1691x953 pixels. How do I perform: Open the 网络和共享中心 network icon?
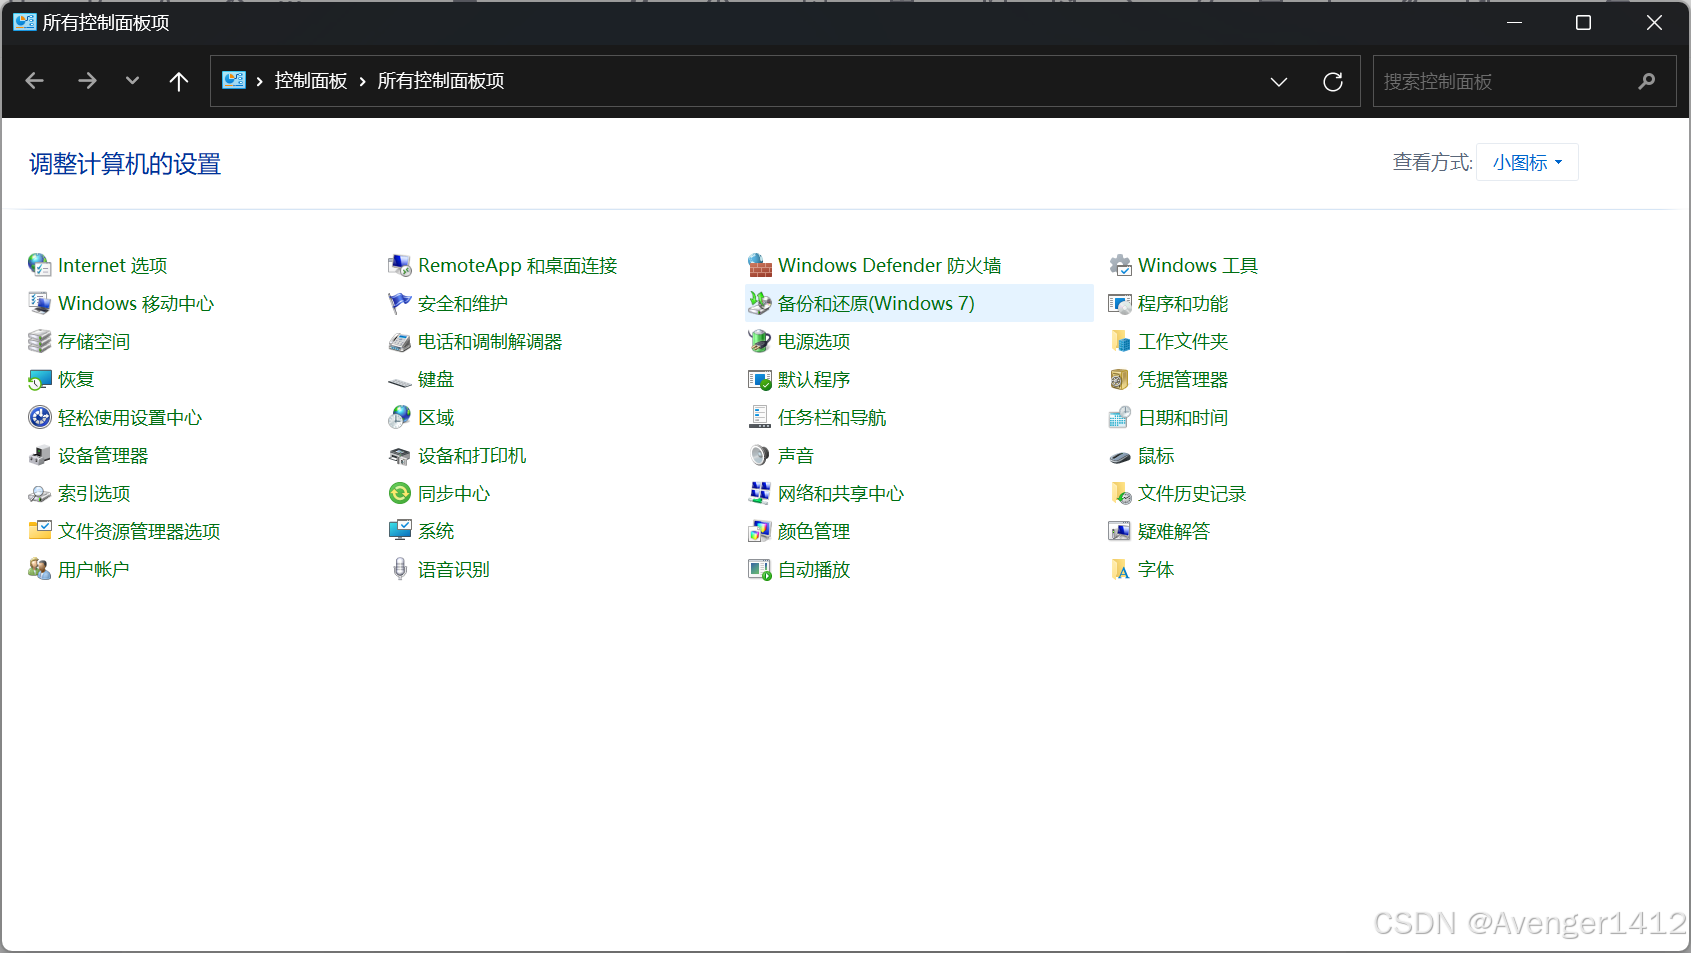760,493
